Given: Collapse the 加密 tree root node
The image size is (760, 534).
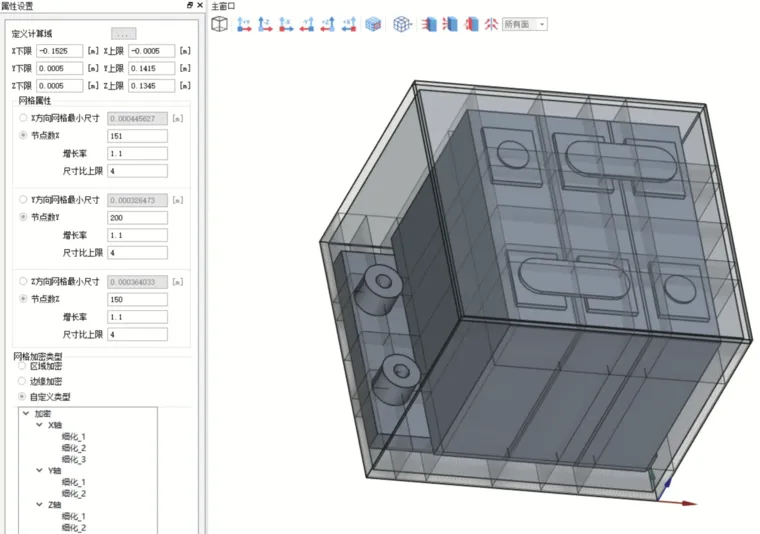Looking at the screenshot, I should [26, 413].
